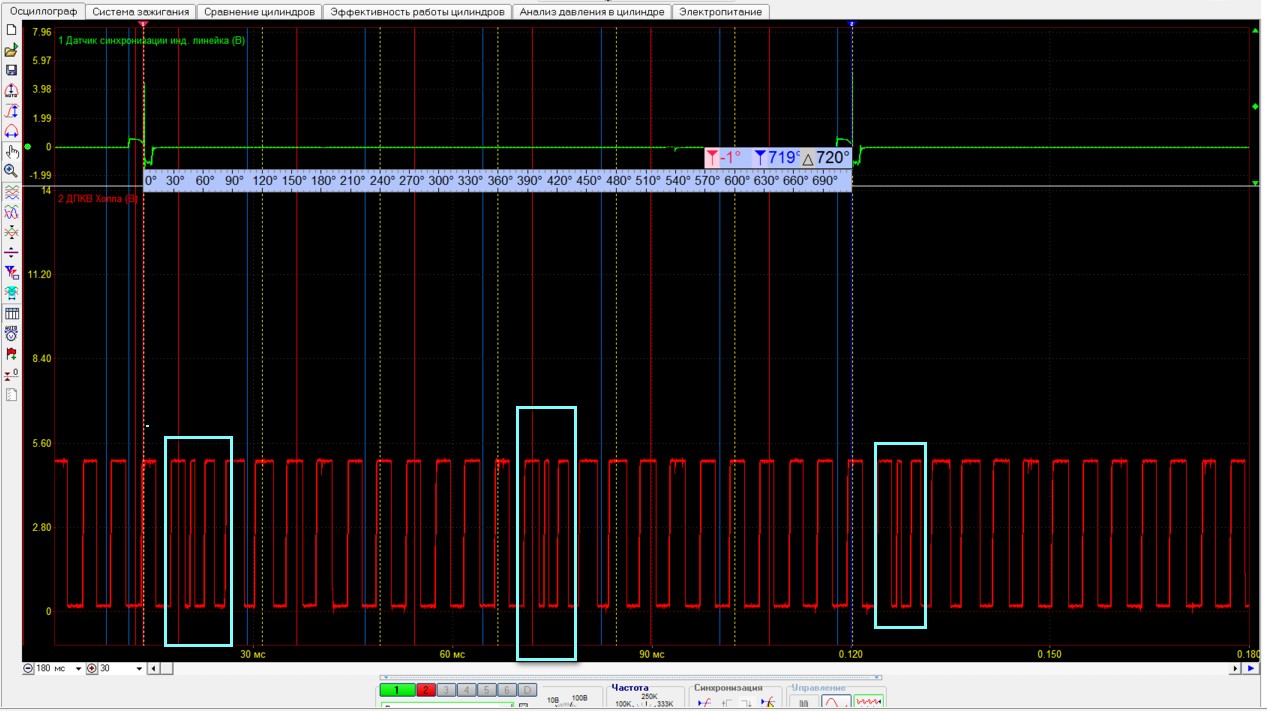Click the zero level marker icon
This screenshot has width=1267, height=711.
[11, 374]
